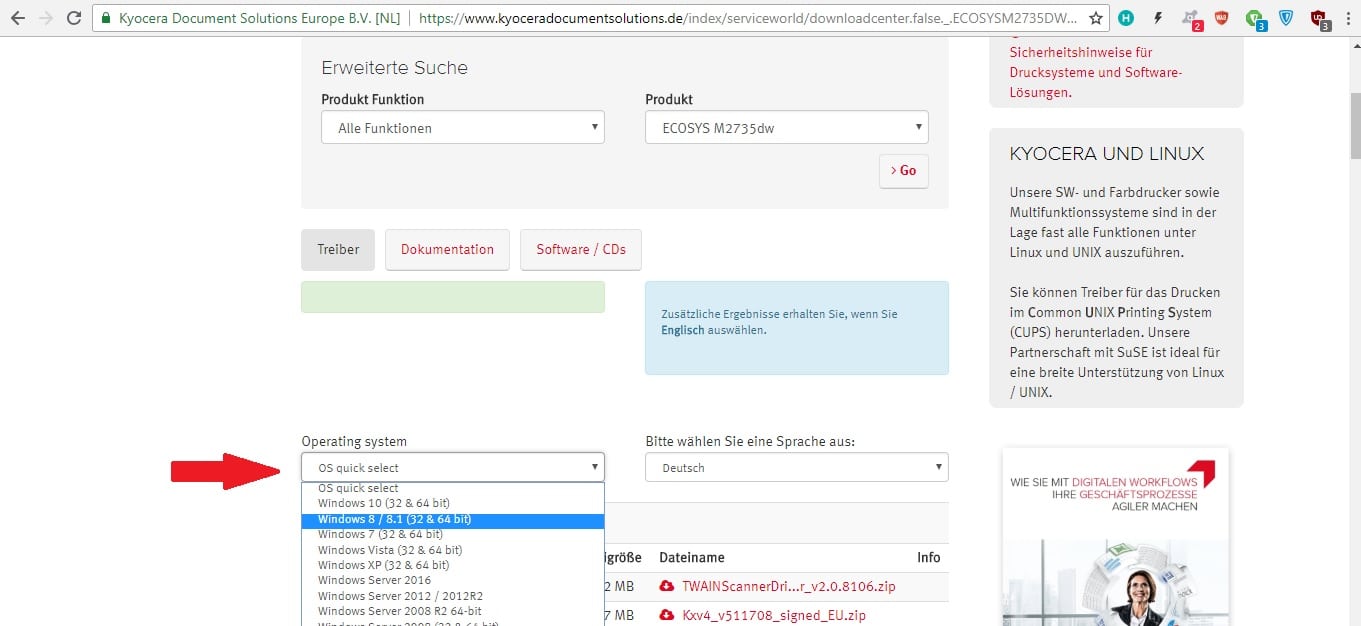Select Windows Server 2008 R2 64-bit
Screen dimensions: 1361x626
point(453,611)
